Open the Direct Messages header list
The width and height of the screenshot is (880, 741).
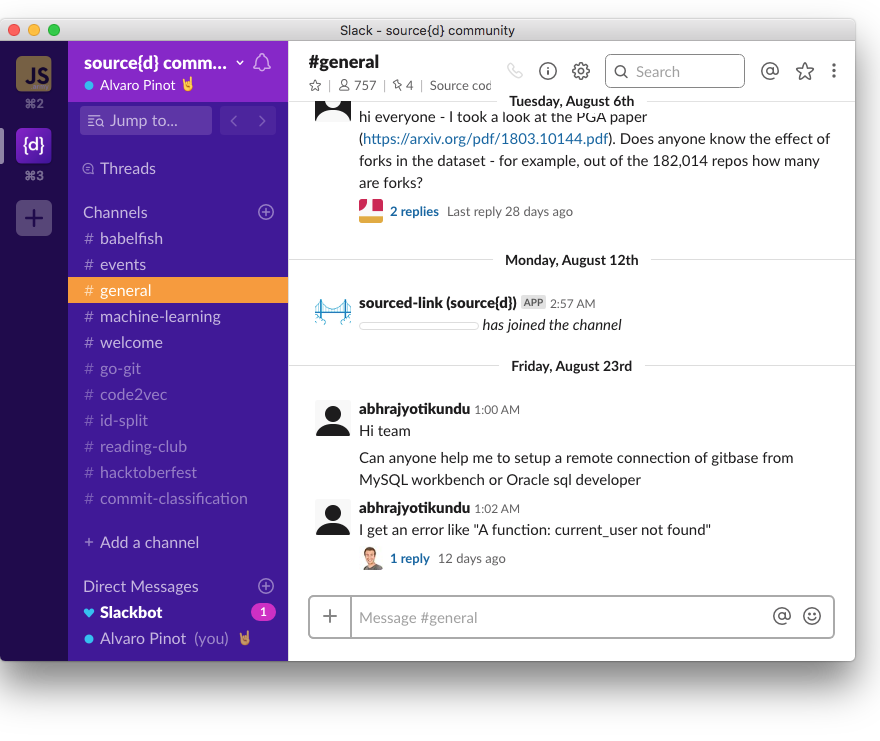141,587
